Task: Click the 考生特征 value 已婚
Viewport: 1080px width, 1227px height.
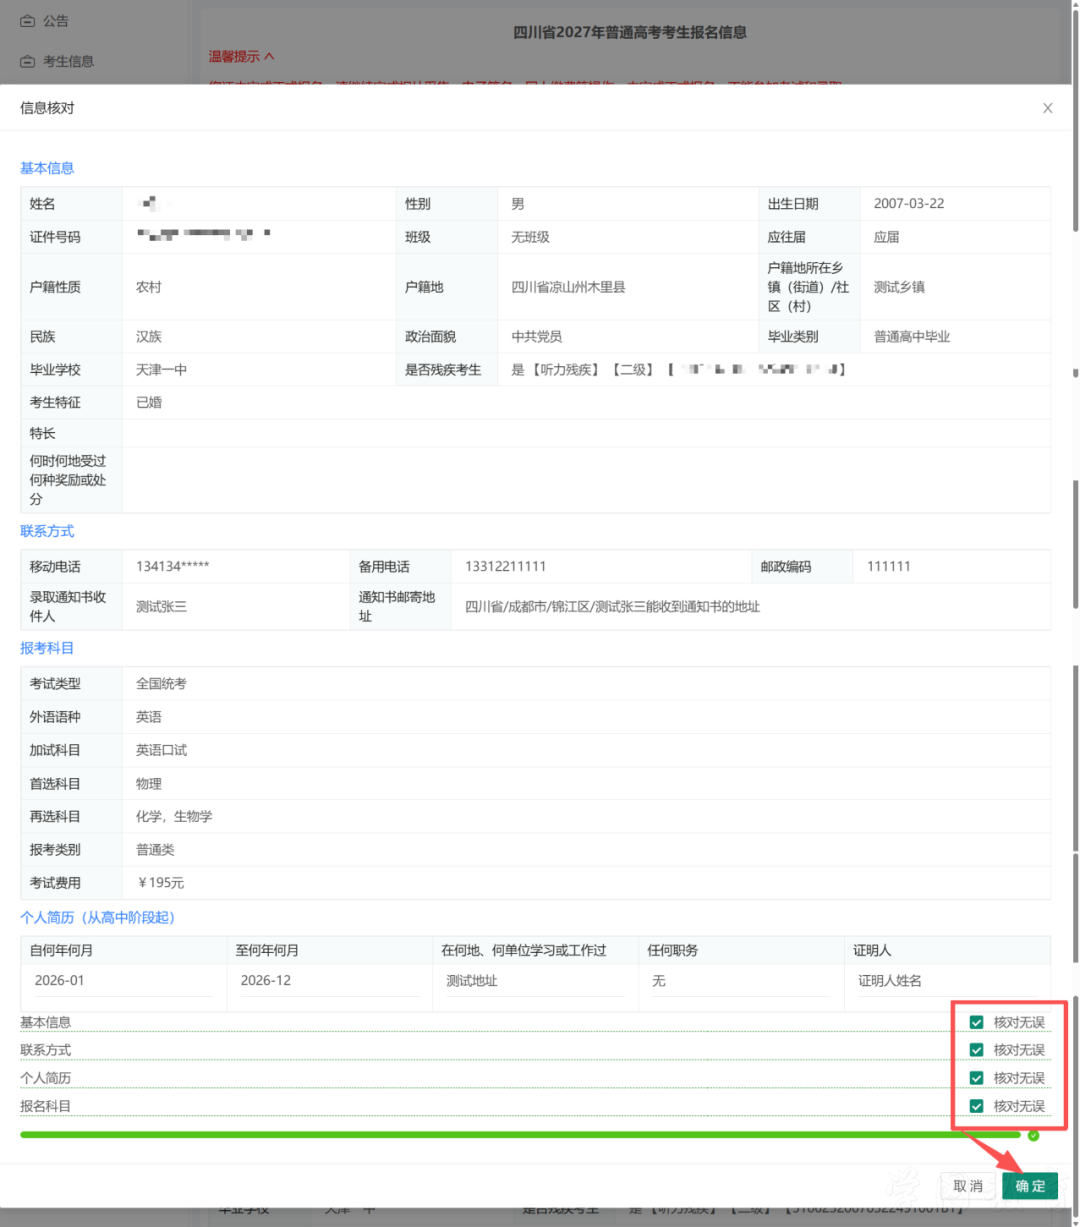Action: click(149, 403)
